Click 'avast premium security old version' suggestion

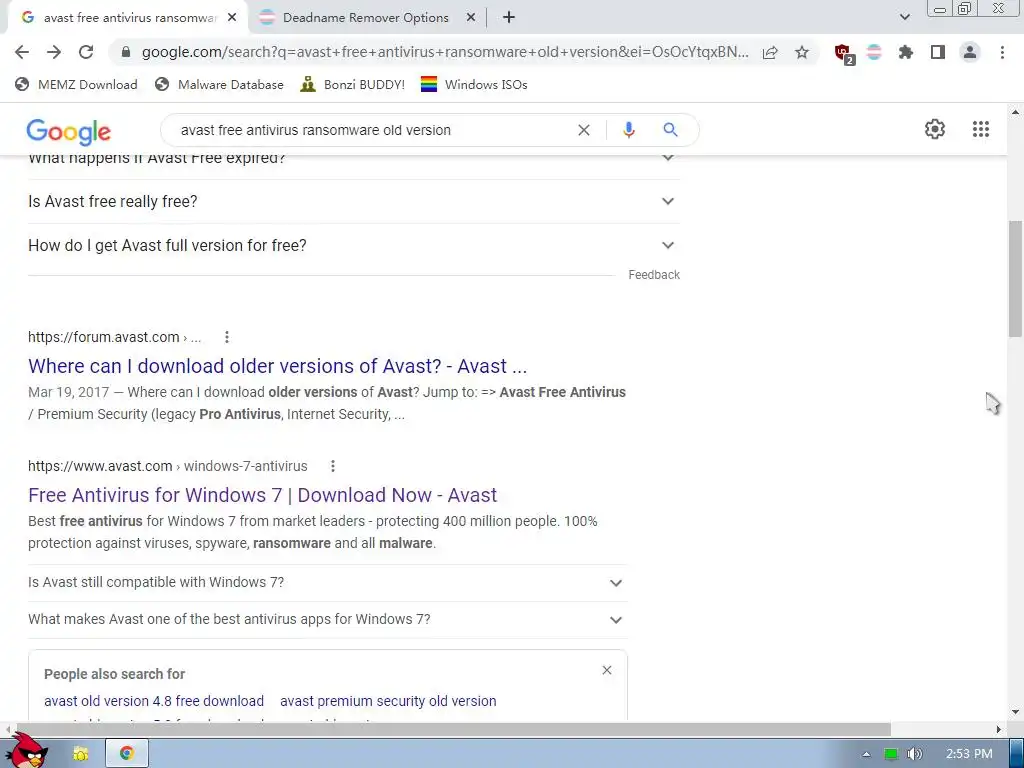pyautogui.click(x=388, y=701)
